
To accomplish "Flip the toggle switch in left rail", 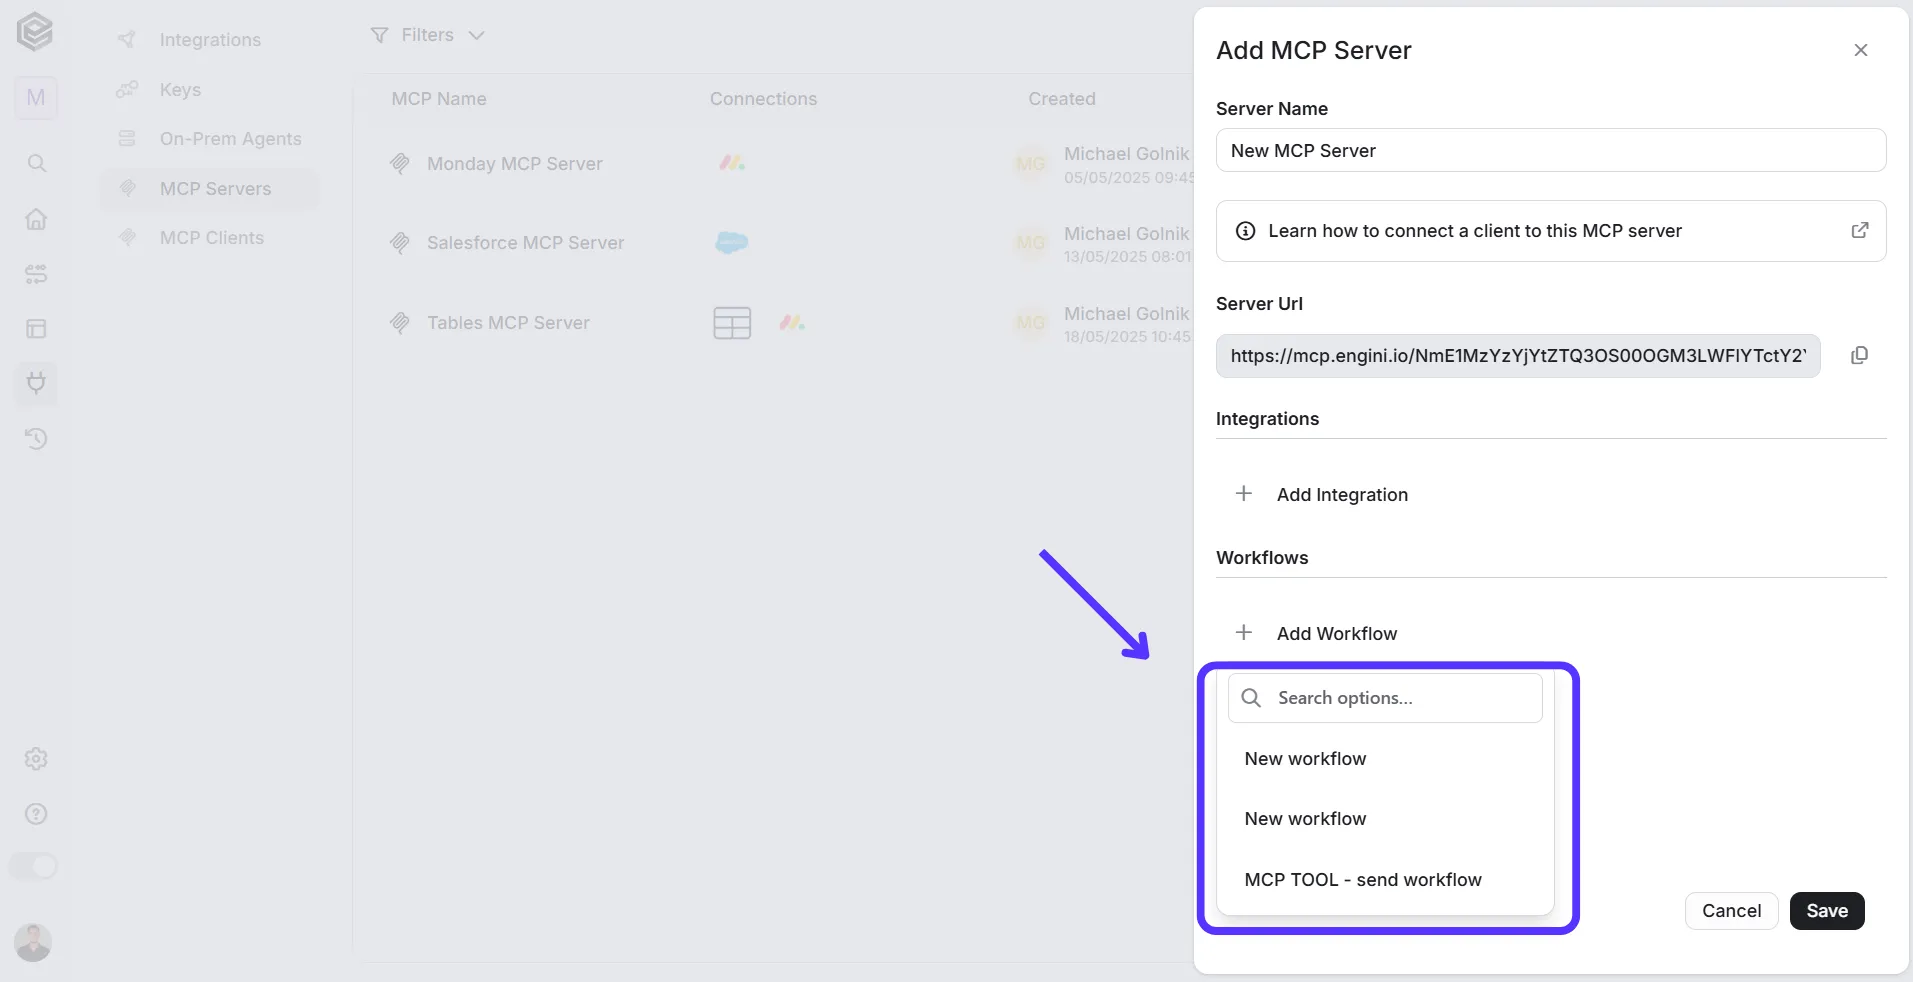I will coord(33,866).
